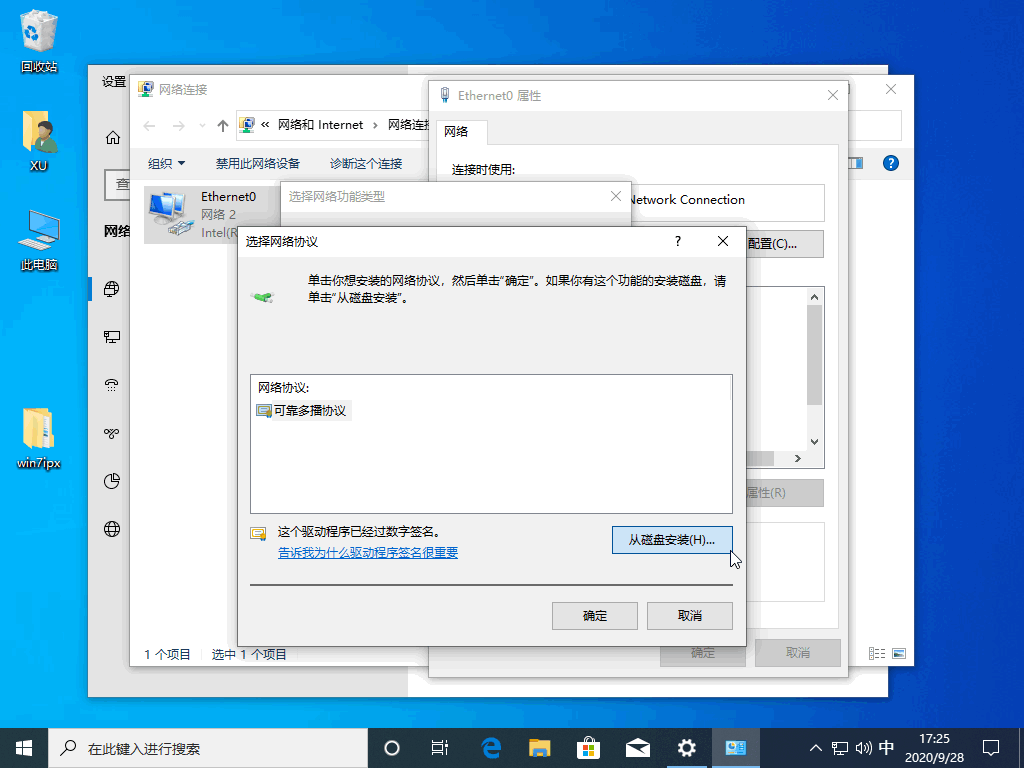Click right arrow of horizontal scrollbar
This screenshot has height=768, width=1024.
click(798, 458)
